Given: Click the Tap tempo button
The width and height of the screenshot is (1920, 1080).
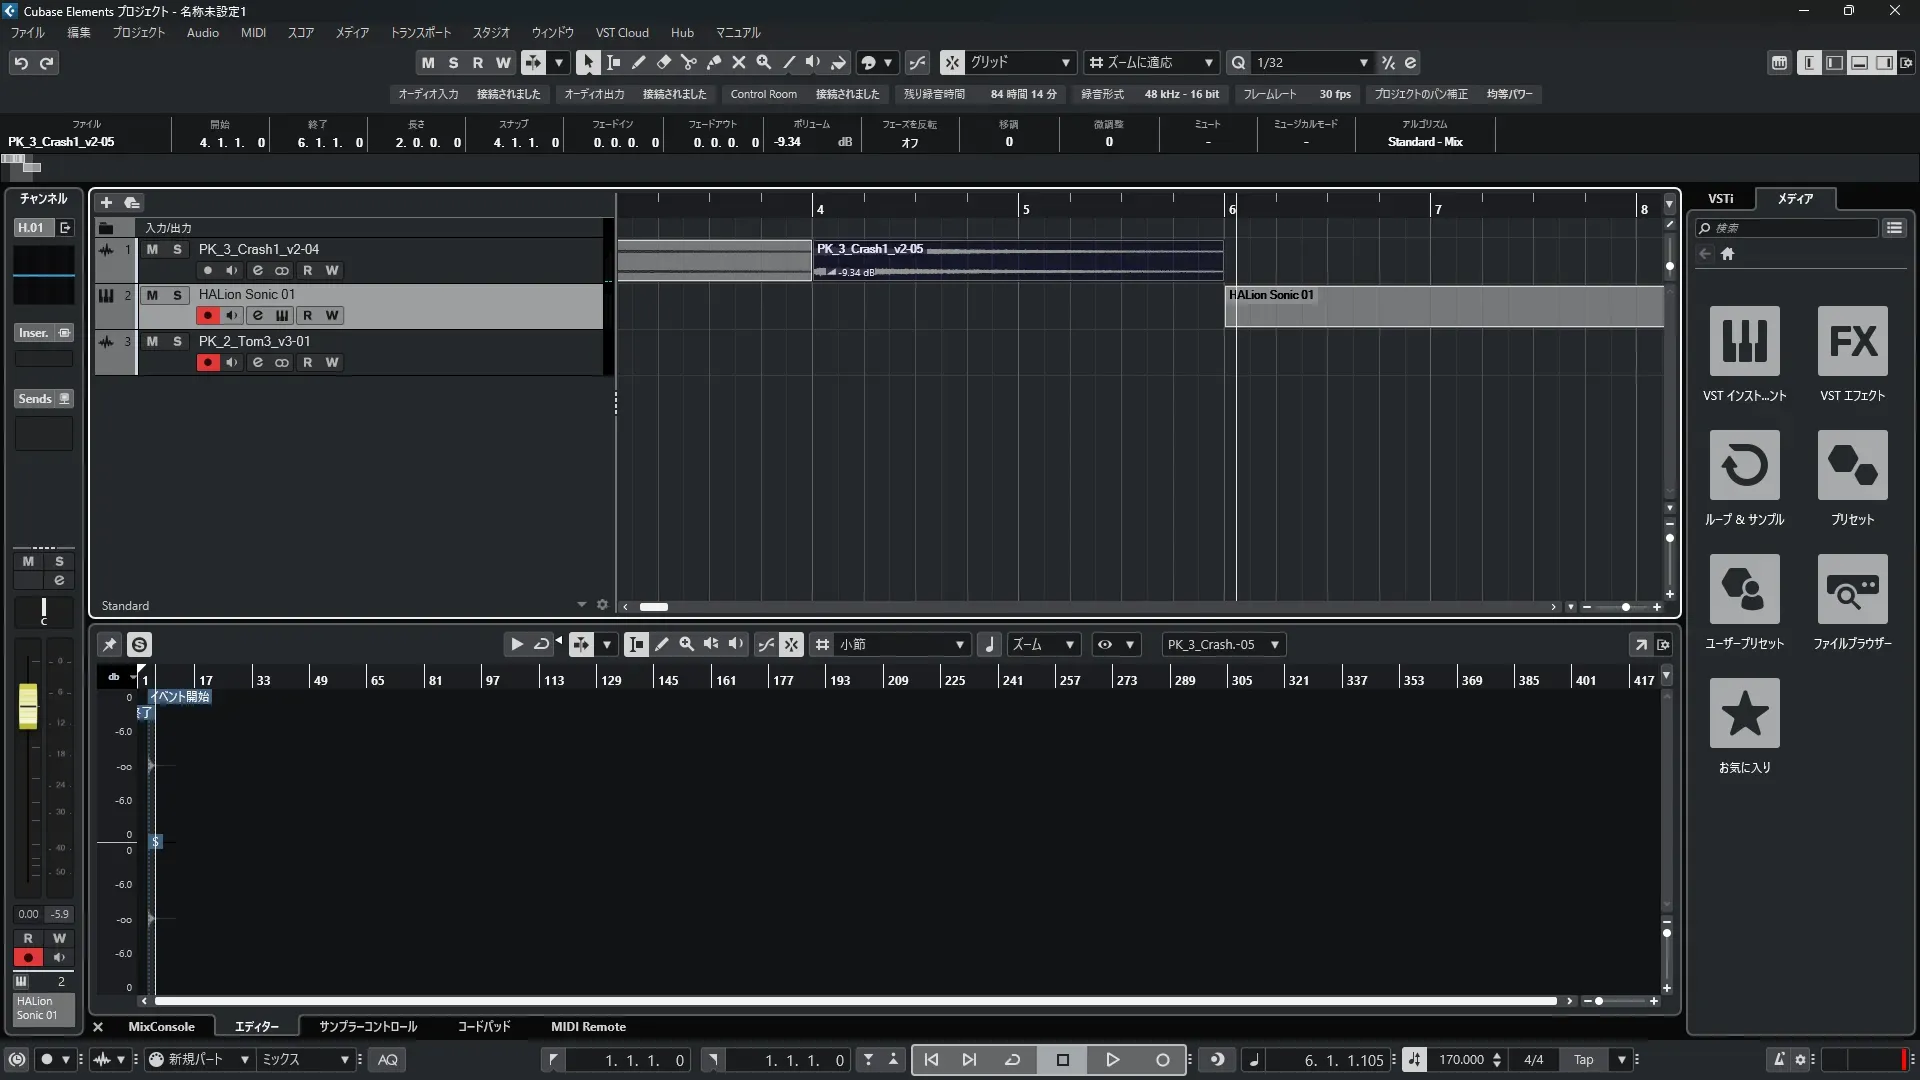Looking at the screenshot, I should [x=1583, y=1060].
